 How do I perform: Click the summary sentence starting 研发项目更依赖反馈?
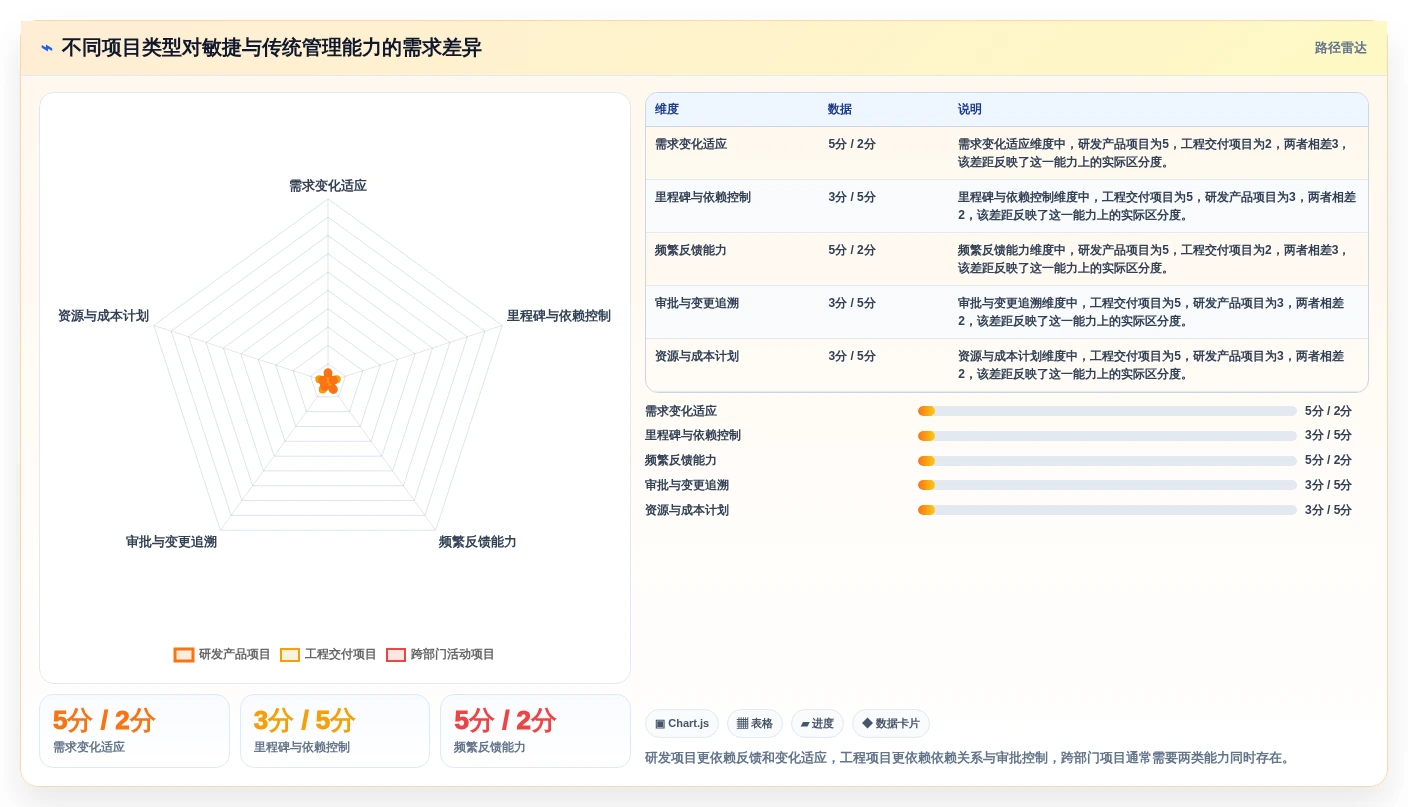[970, 758]
